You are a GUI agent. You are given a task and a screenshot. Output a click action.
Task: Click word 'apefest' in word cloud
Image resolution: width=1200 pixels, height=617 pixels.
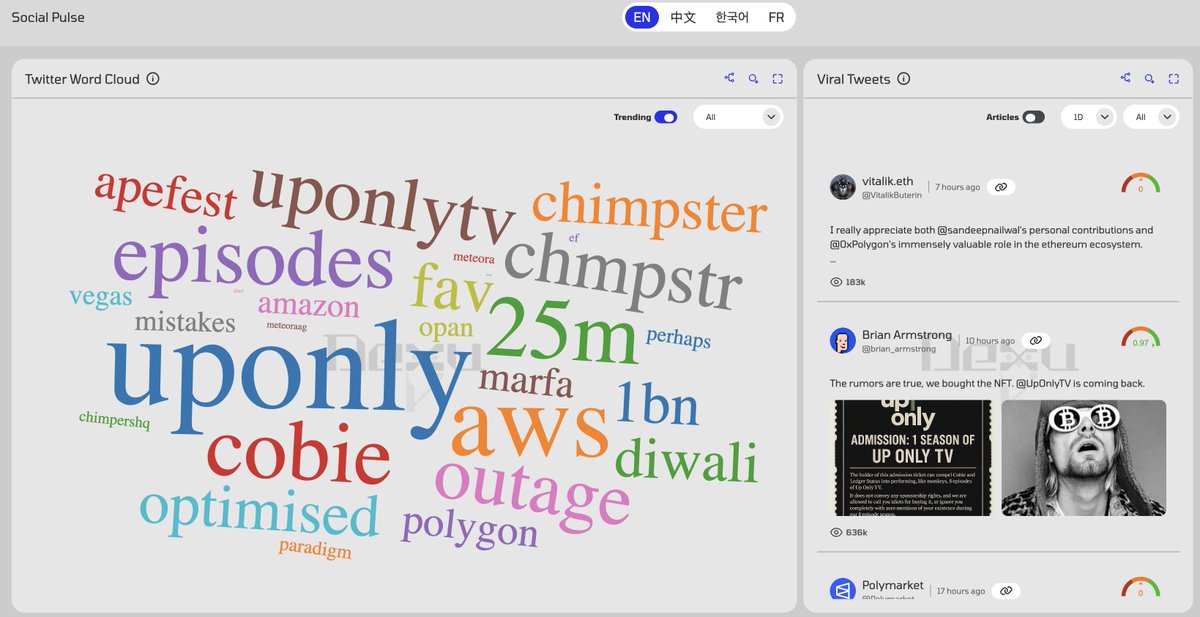pos(166,194)
